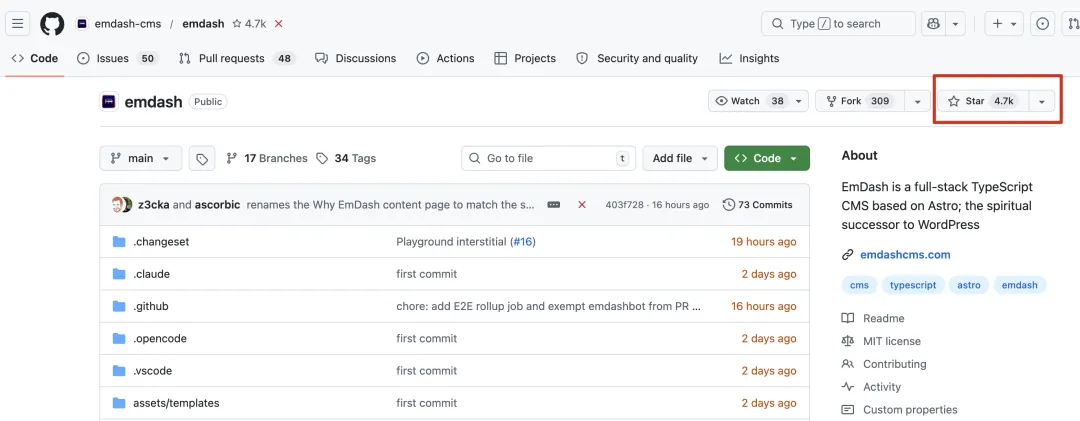1080x421 pixels.
Task: Open the emdashcms.com website link
Action: pyautogui.click(x=905, y=254)
